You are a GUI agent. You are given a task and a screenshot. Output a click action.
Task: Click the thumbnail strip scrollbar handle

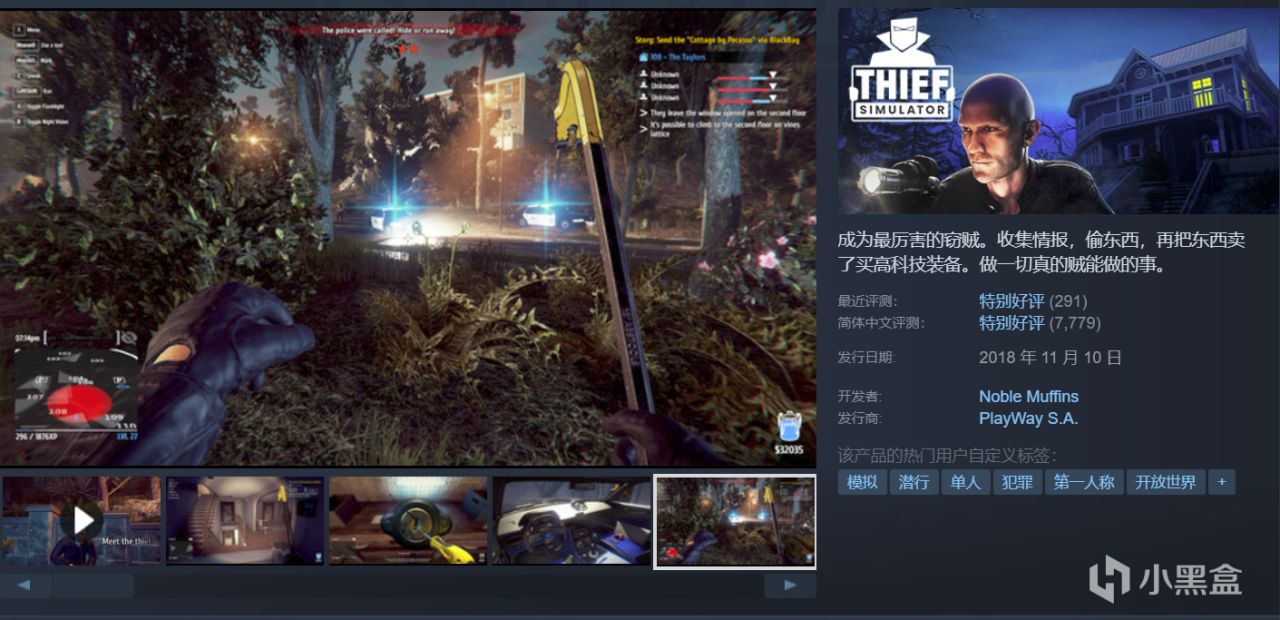(92, 585)
